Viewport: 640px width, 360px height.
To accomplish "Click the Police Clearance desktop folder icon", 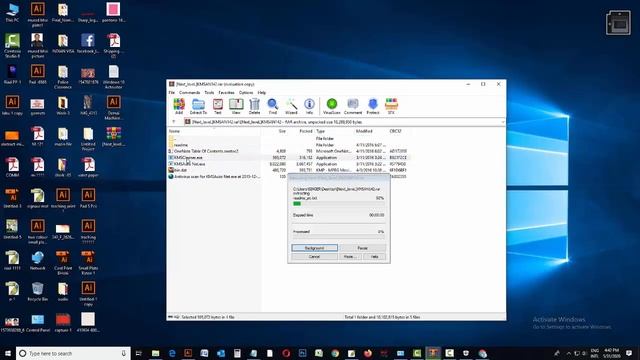I will point(63,76).
